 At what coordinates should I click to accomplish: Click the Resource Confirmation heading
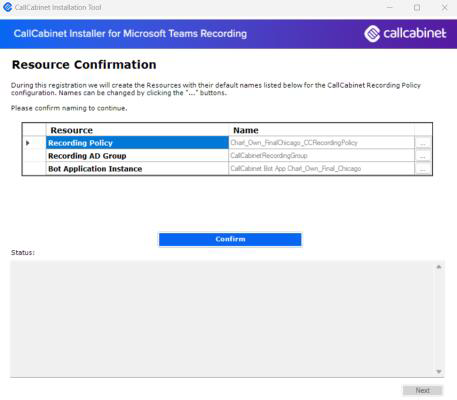point(84,65)
